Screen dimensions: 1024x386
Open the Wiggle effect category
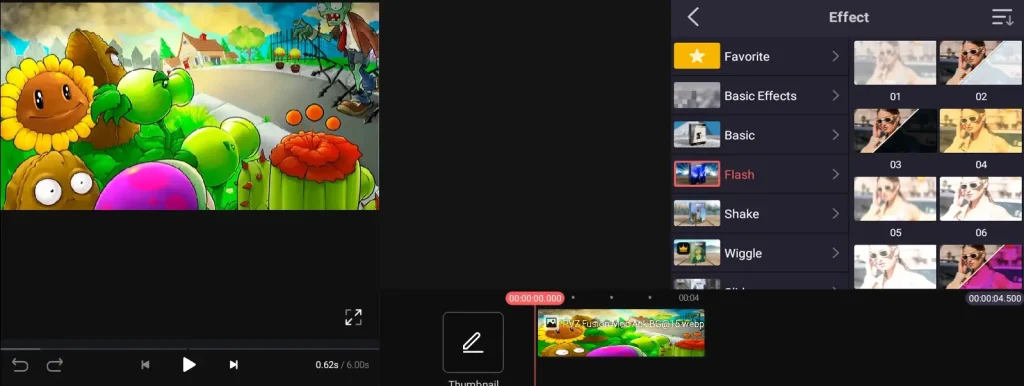tap(760, 253)
